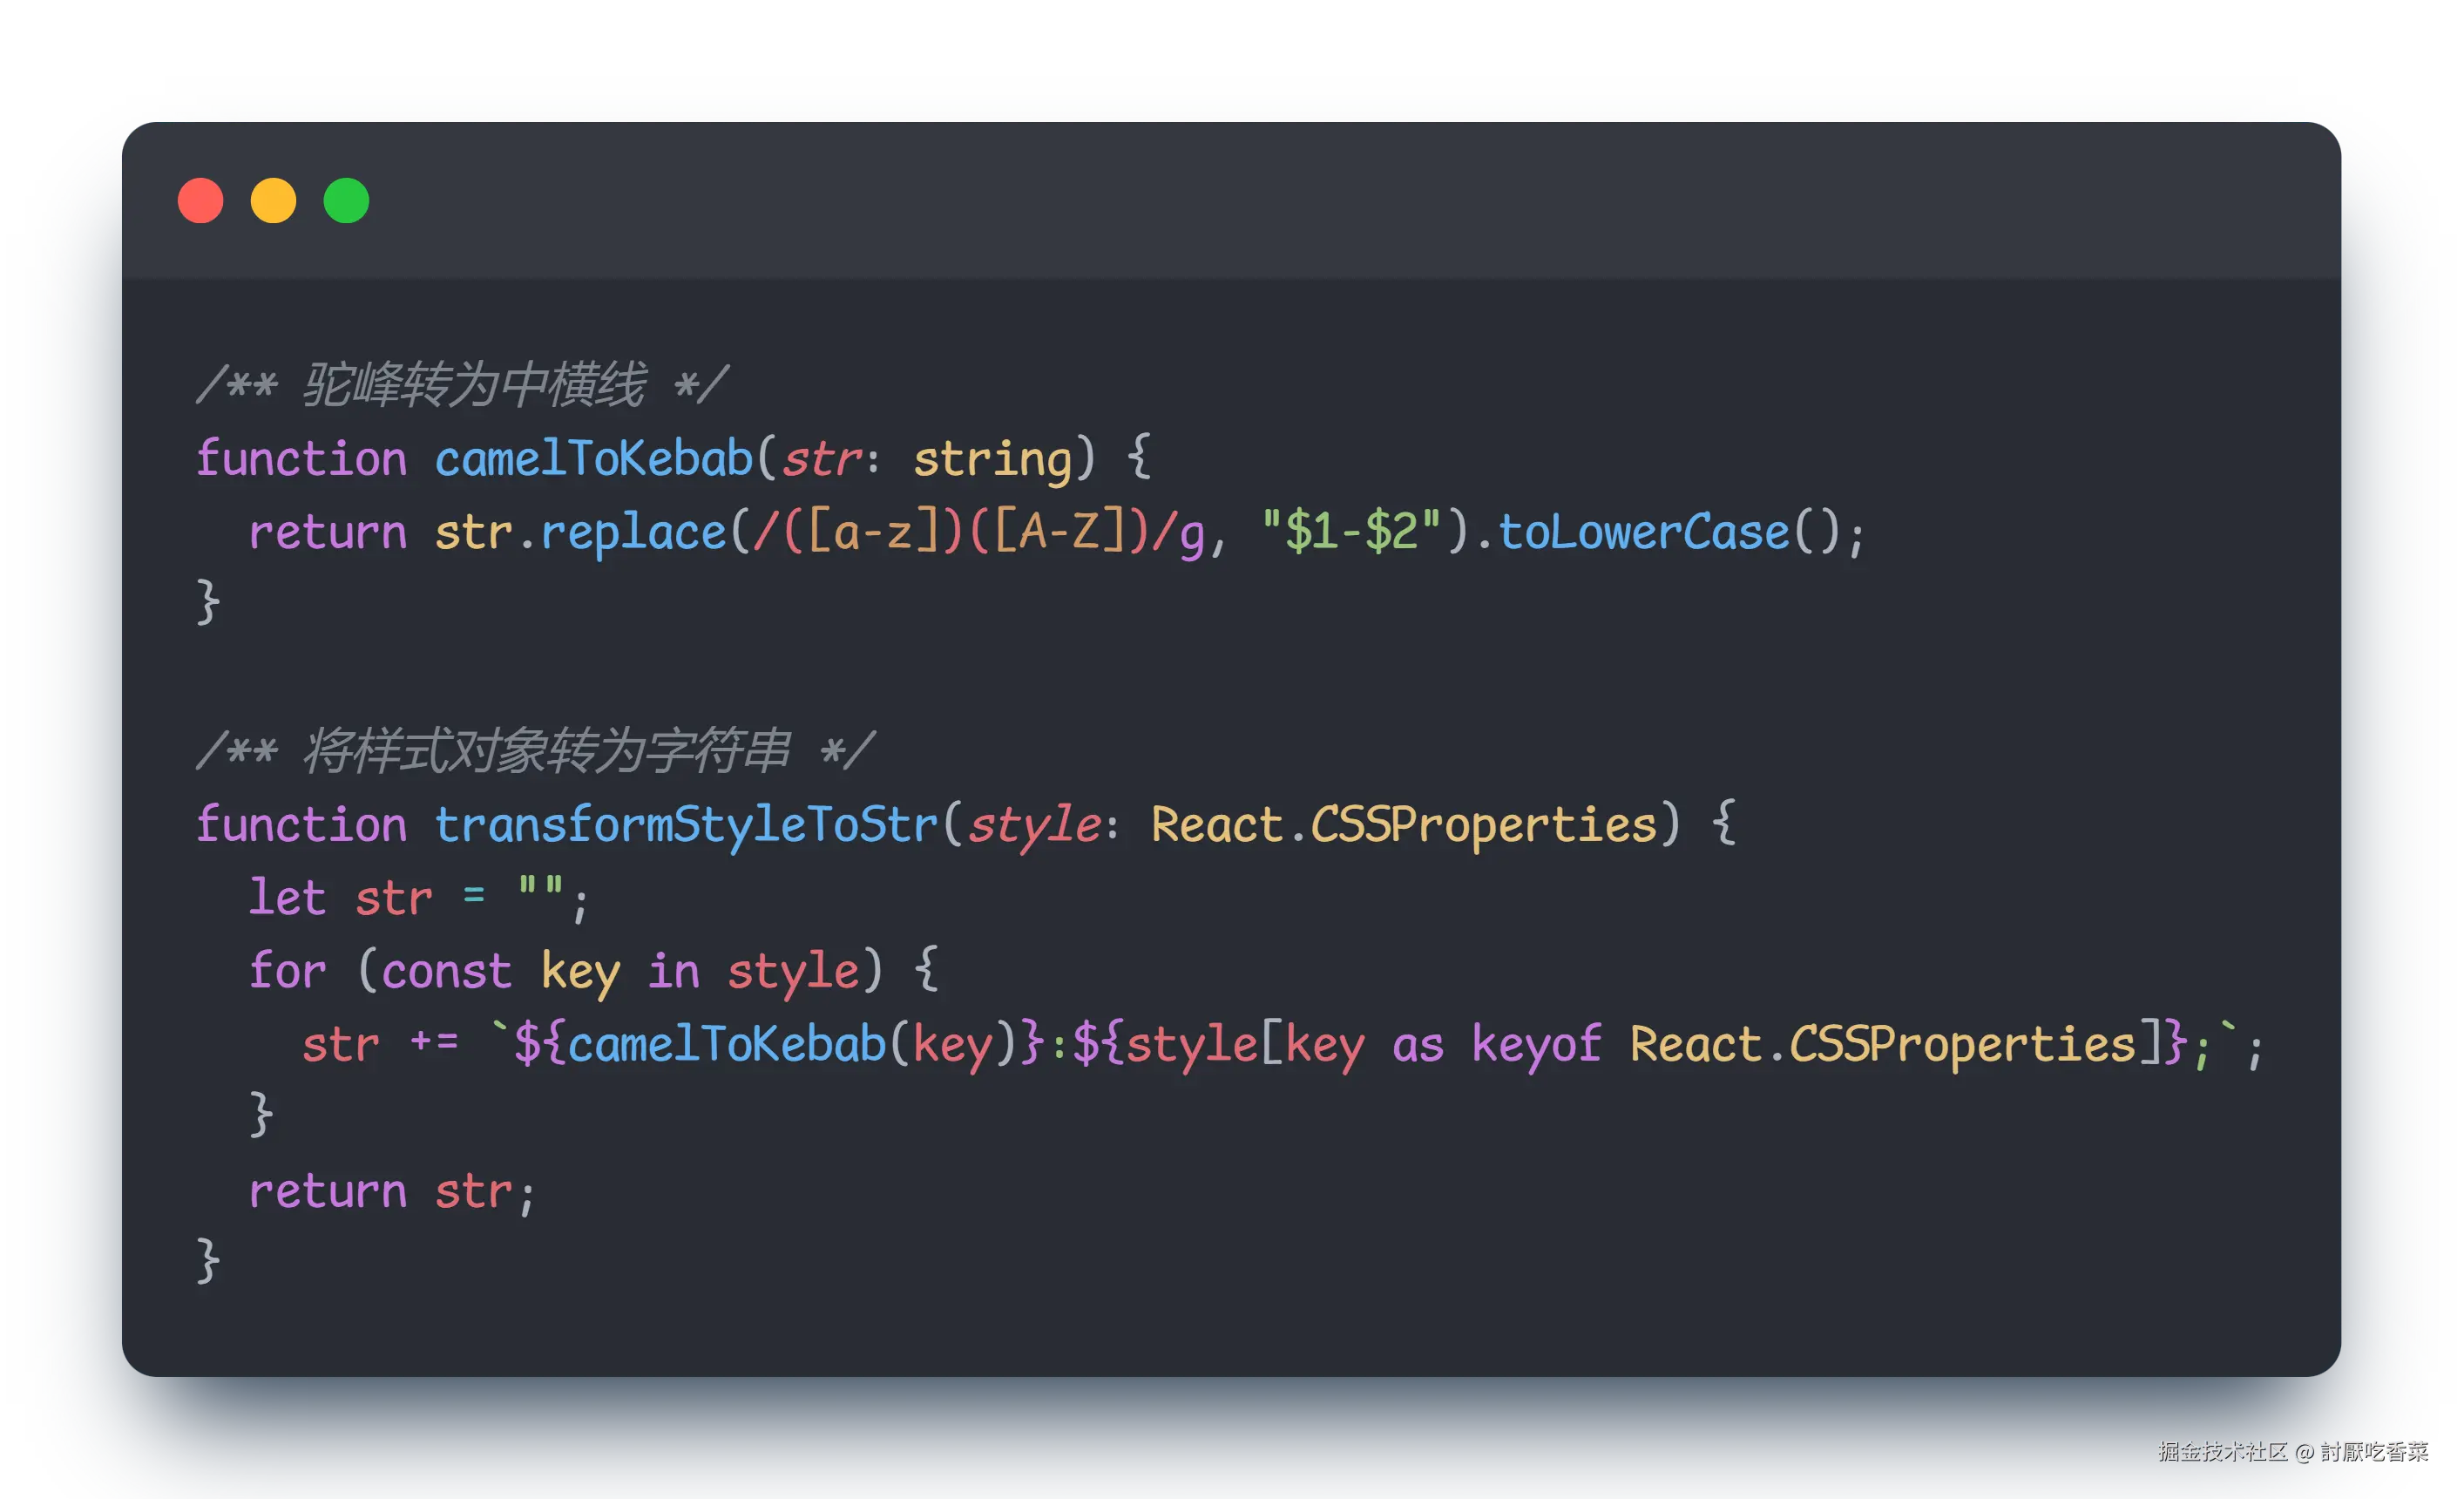Click the red close dot
2464x1499 pixels.
[x=200, y=200]
